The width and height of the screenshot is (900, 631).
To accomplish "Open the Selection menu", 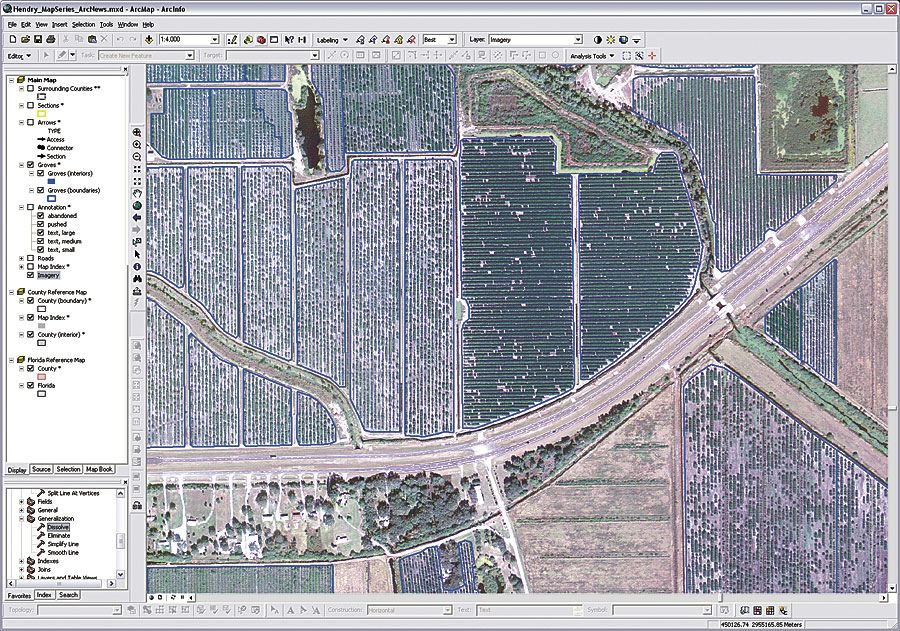I will 83,25.
